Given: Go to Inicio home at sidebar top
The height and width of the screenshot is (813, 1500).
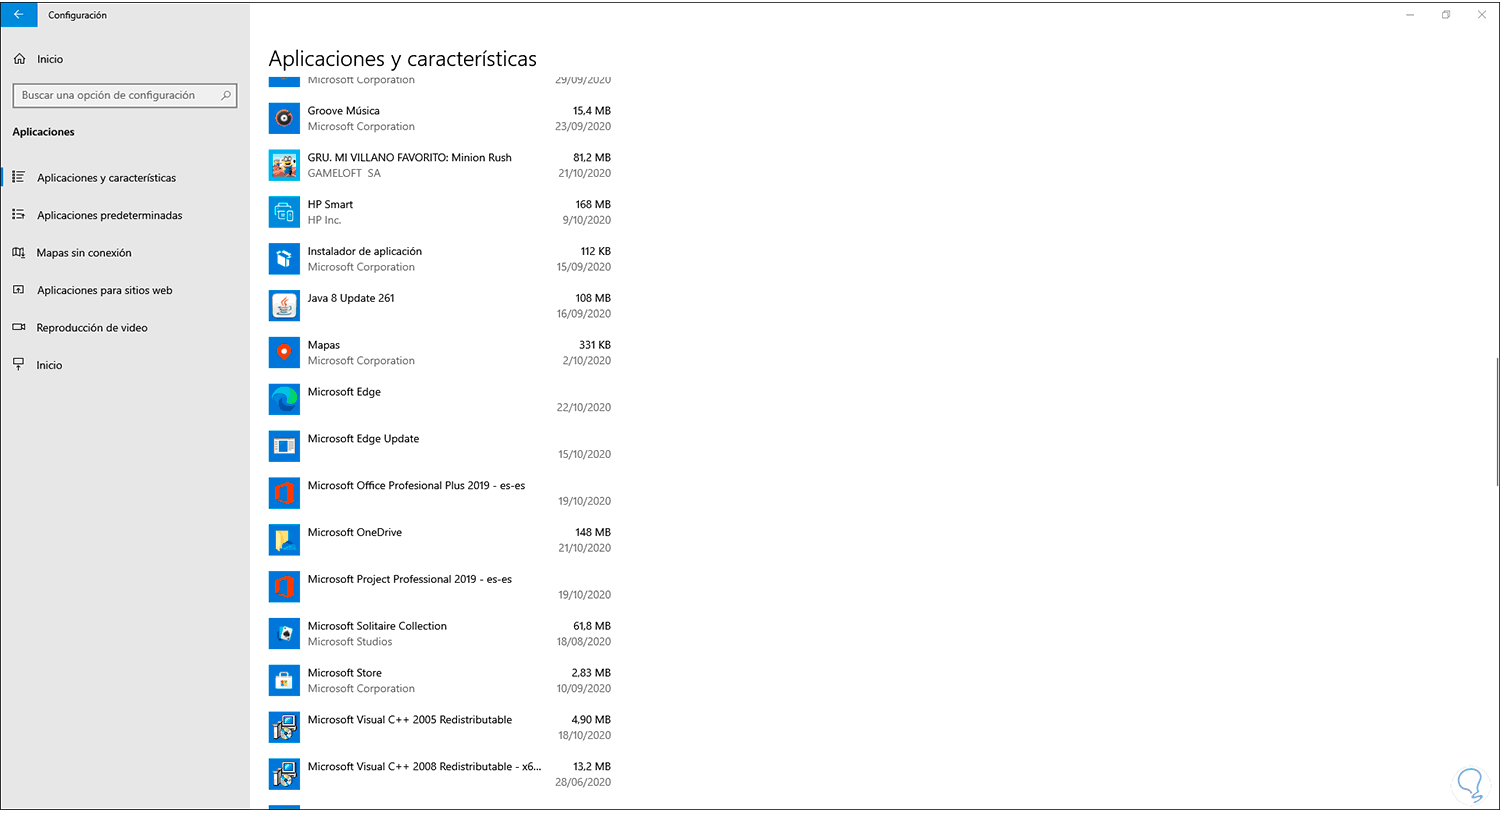Looking at the screenshot, I should coord(49,59).
